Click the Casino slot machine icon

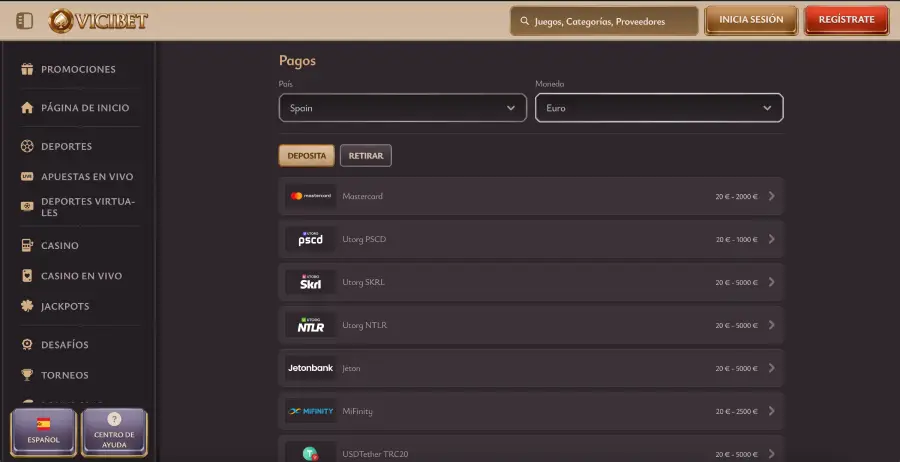coord(27,245)
